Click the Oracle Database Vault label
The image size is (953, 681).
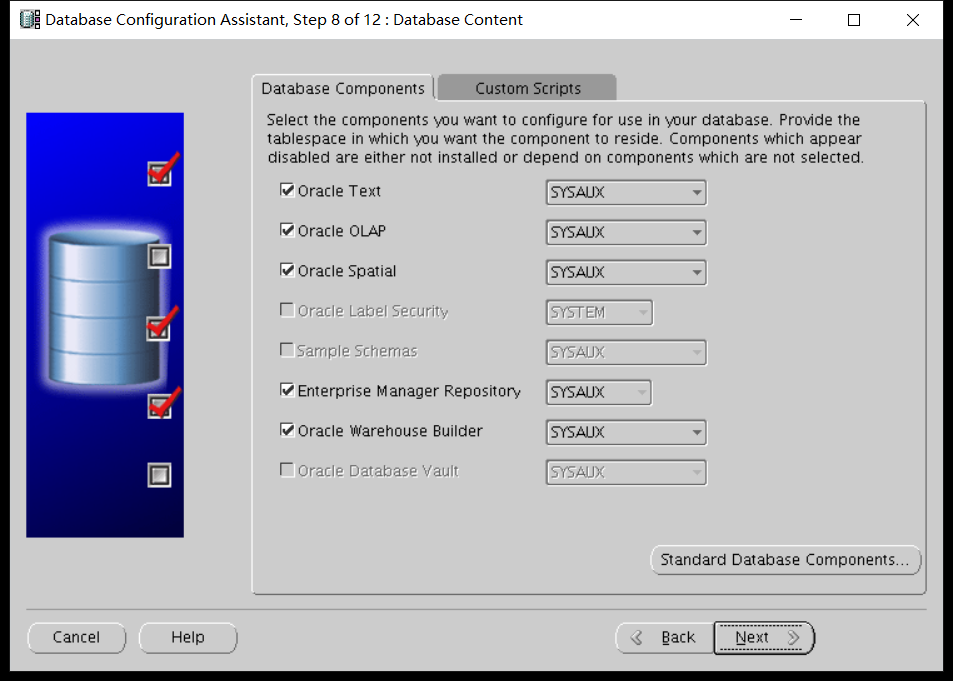pyautogui.click(x=378, y=471)
